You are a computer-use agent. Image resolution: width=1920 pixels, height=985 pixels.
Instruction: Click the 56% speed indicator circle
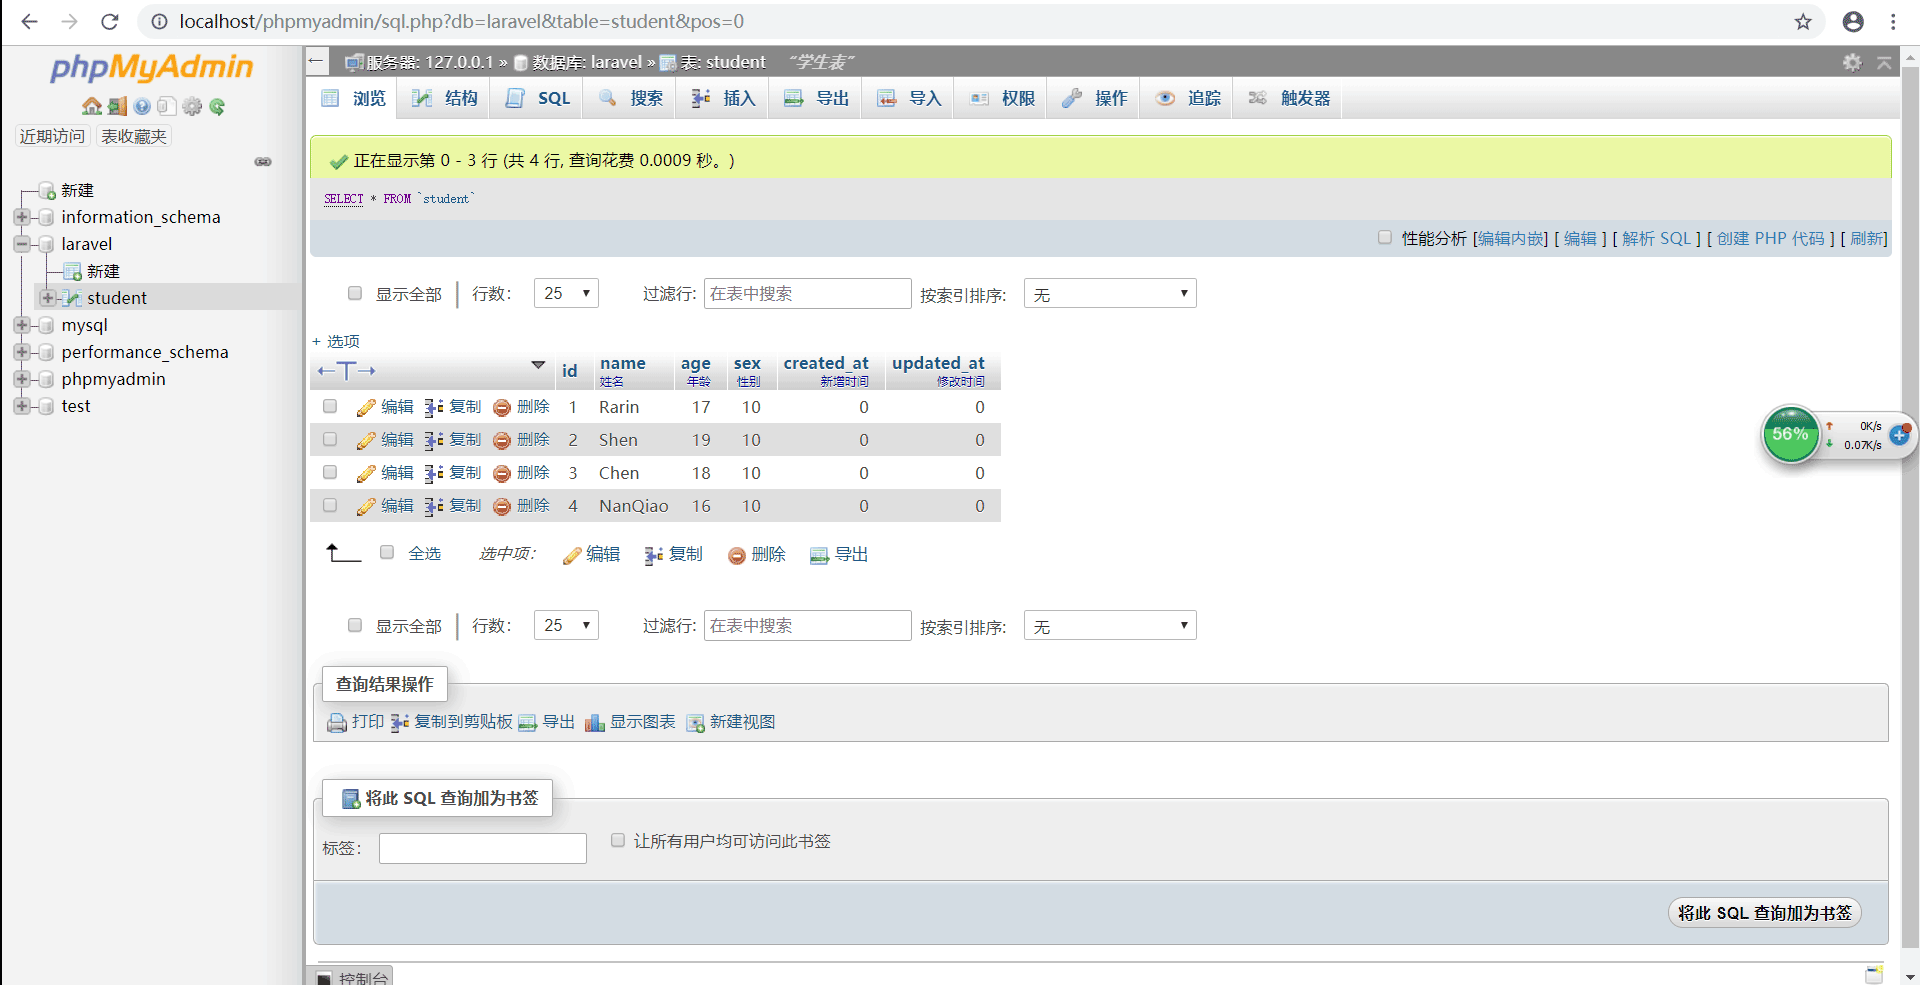pos(1791,434)
